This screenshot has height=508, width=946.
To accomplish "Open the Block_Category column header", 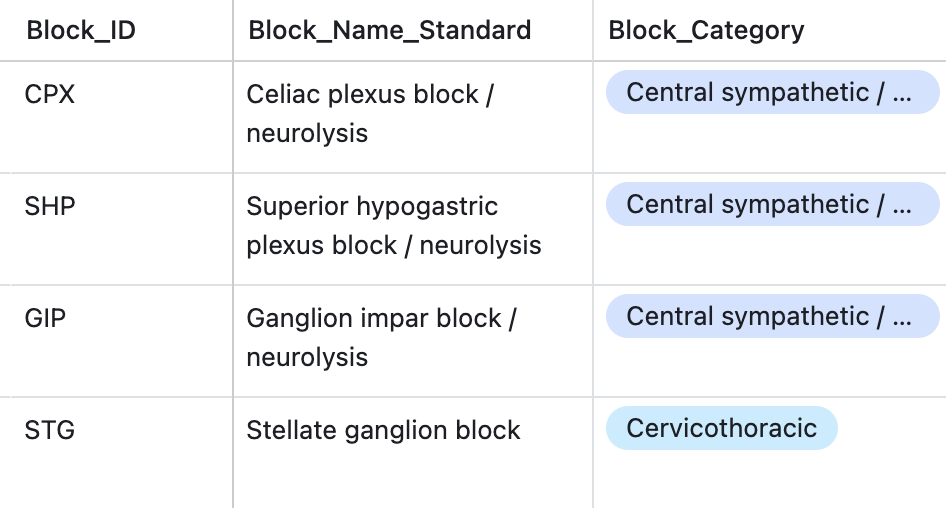I will tap(706, 30).
